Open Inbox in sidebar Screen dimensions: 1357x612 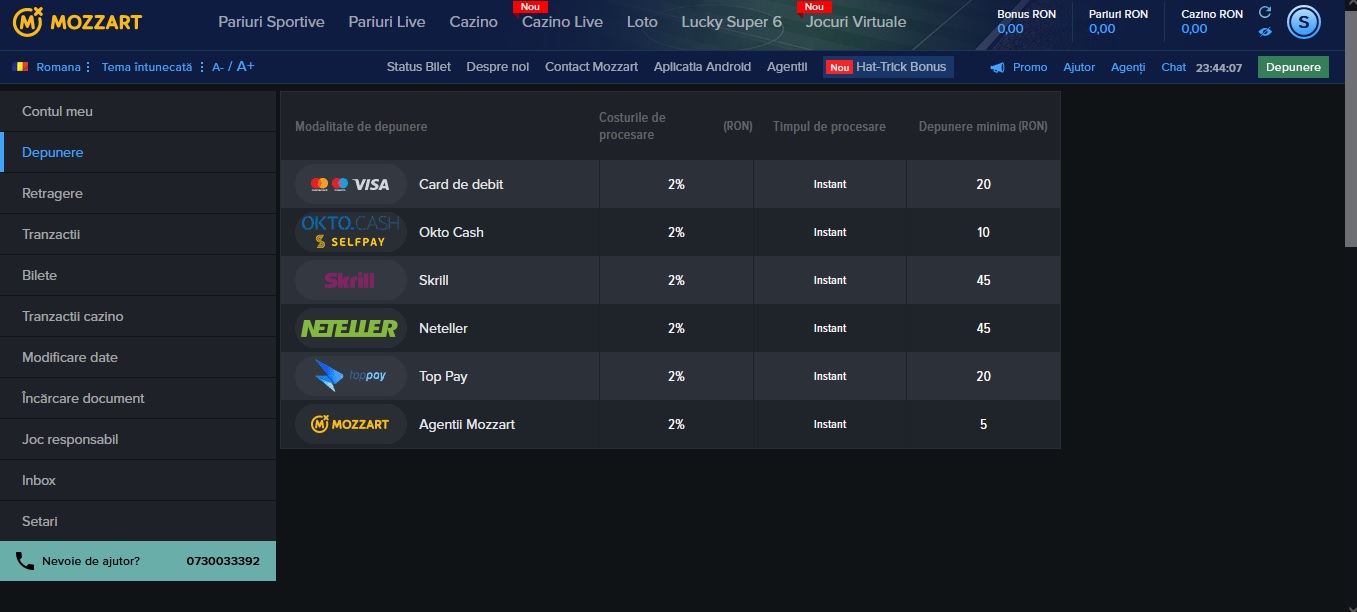138,480
